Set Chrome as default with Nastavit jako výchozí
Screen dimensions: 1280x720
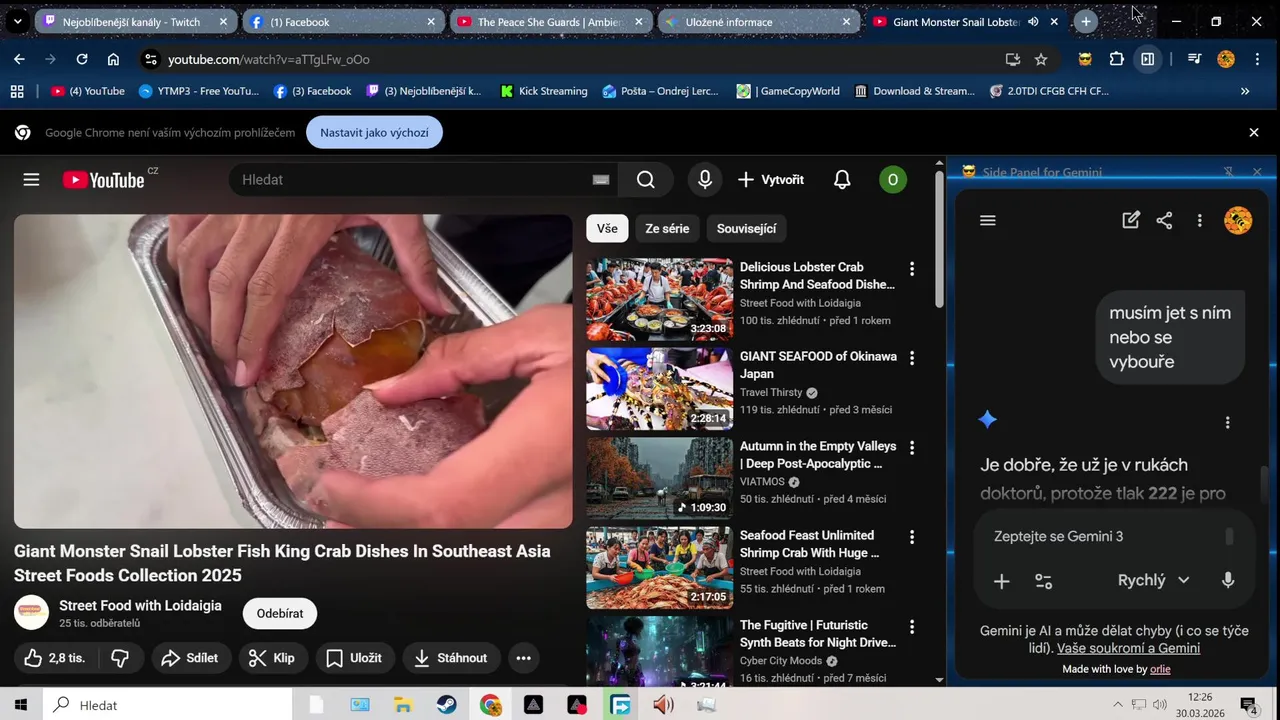(374, 132)
